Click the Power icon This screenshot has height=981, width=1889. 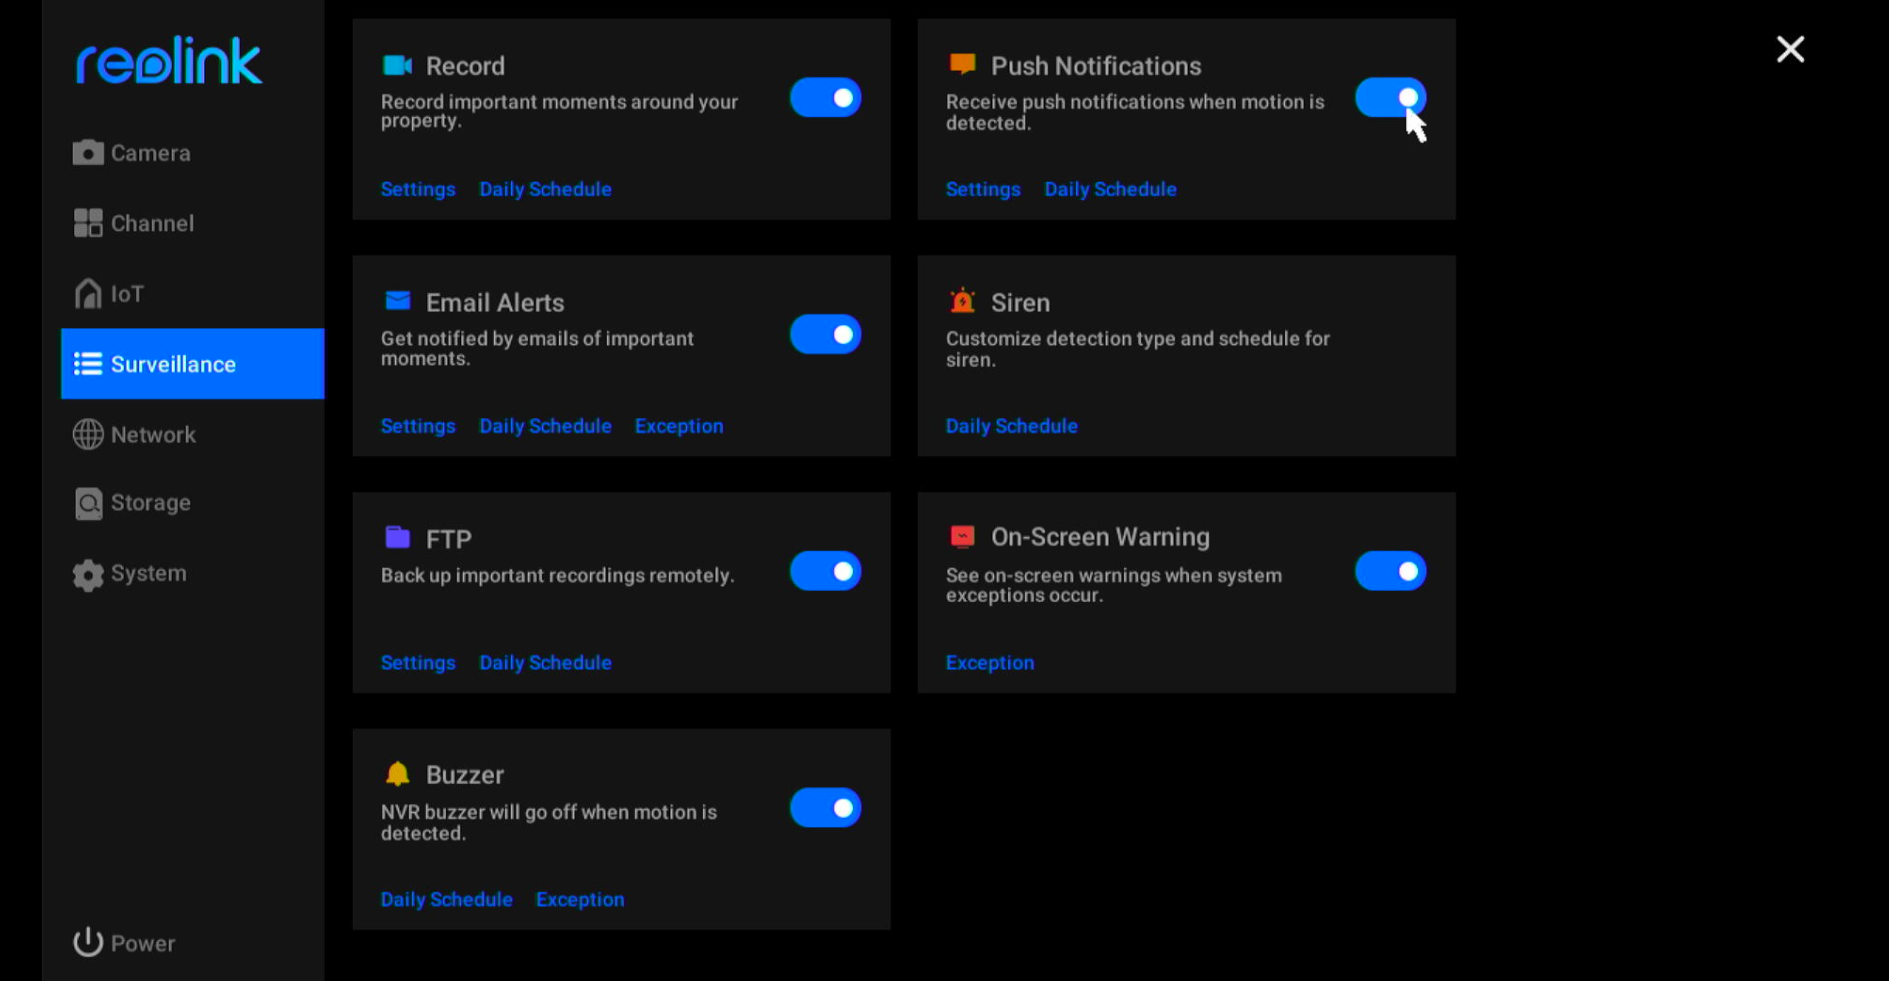point(88,942)
